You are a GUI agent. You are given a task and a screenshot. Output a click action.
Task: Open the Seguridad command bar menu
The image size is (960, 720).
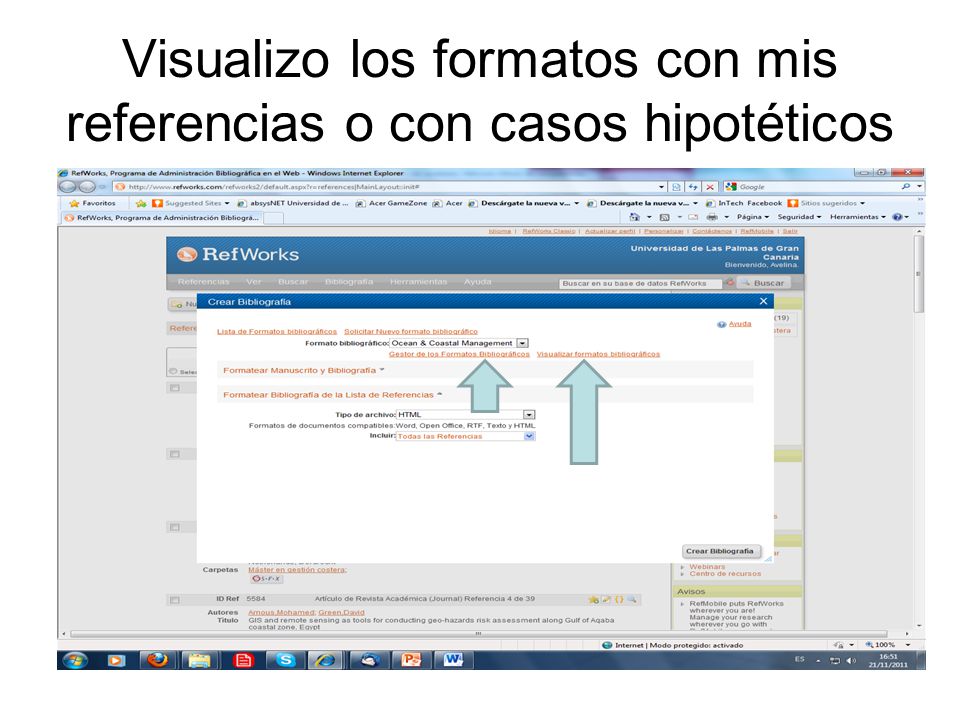pos(799,217)
